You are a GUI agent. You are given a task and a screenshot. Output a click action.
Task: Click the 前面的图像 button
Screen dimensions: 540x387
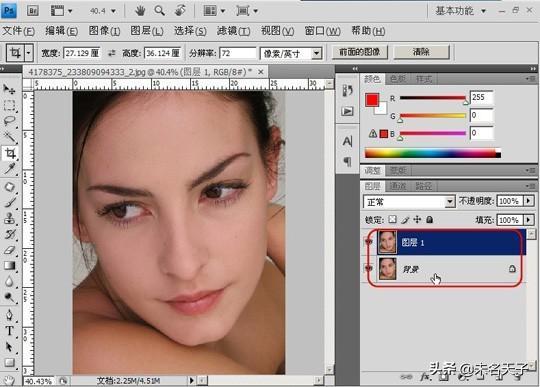pyautogui.click(x=360, y=52)
